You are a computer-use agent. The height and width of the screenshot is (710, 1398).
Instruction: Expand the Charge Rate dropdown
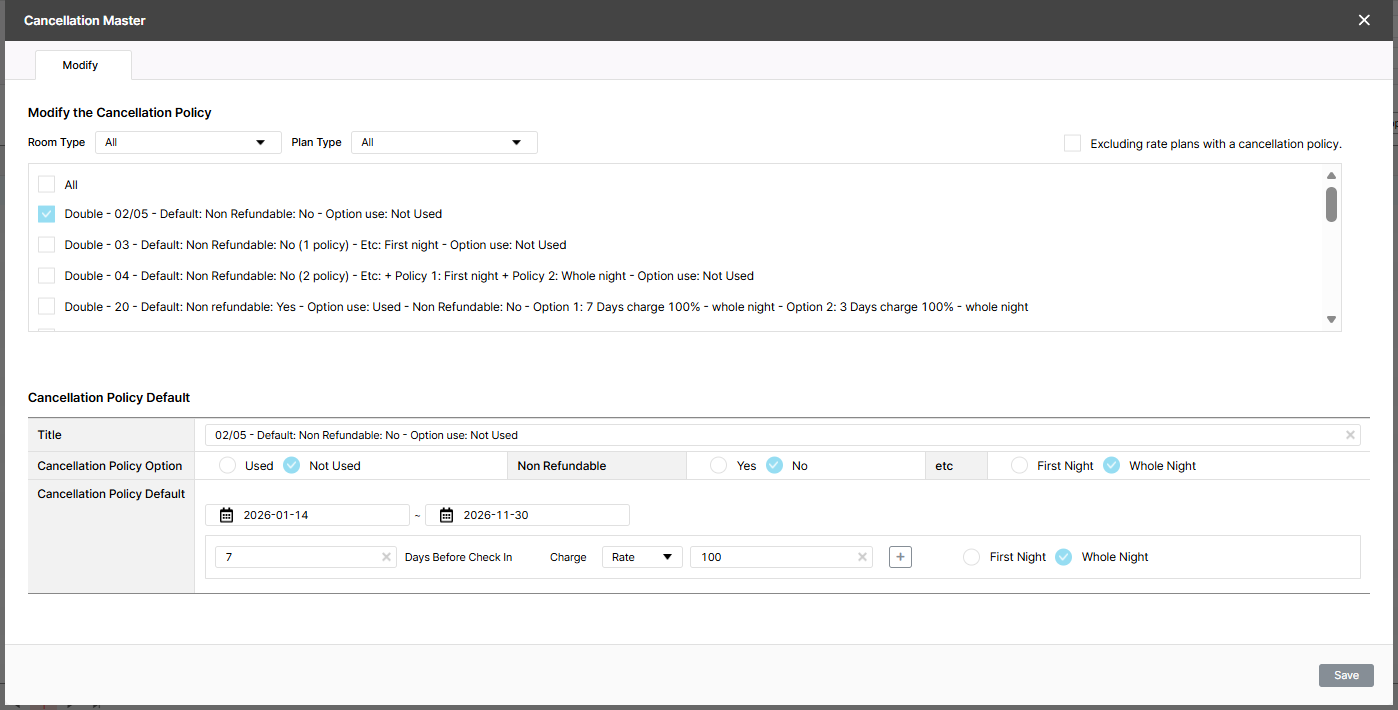click(642, 557)
